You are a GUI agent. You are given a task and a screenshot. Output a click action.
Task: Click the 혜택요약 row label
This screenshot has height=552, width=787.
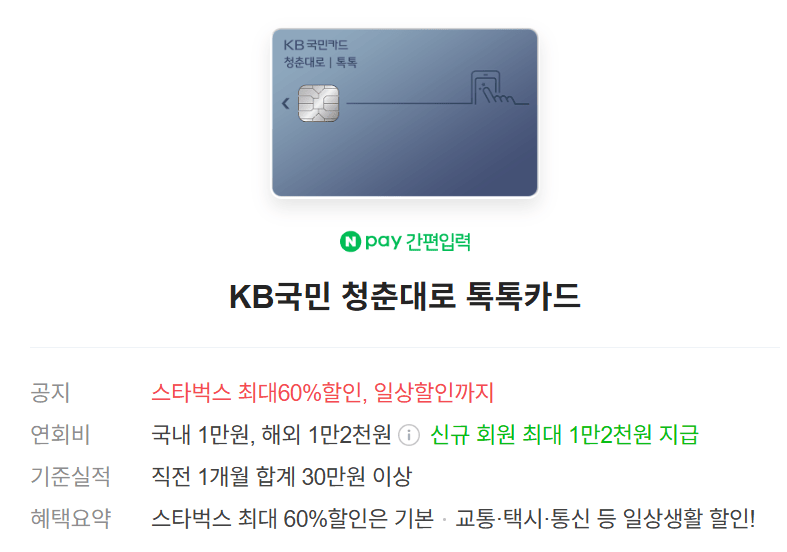coord(70,518)
